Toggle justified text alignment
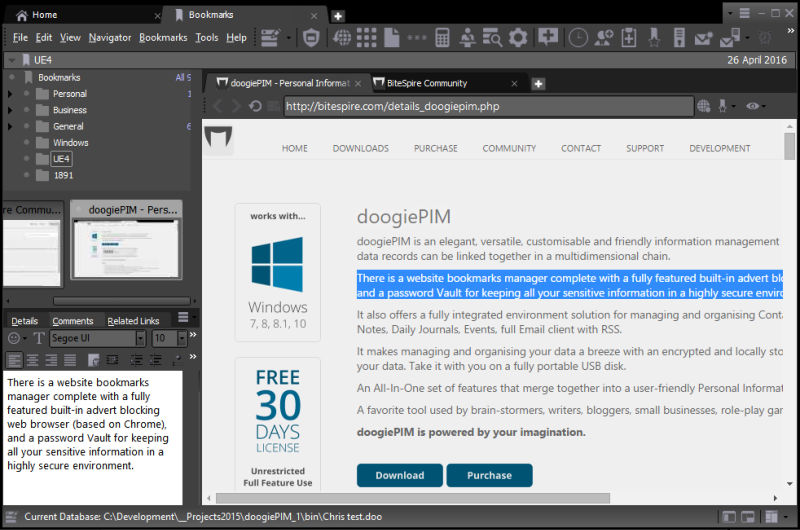800x530 pixels. point(70,360)
